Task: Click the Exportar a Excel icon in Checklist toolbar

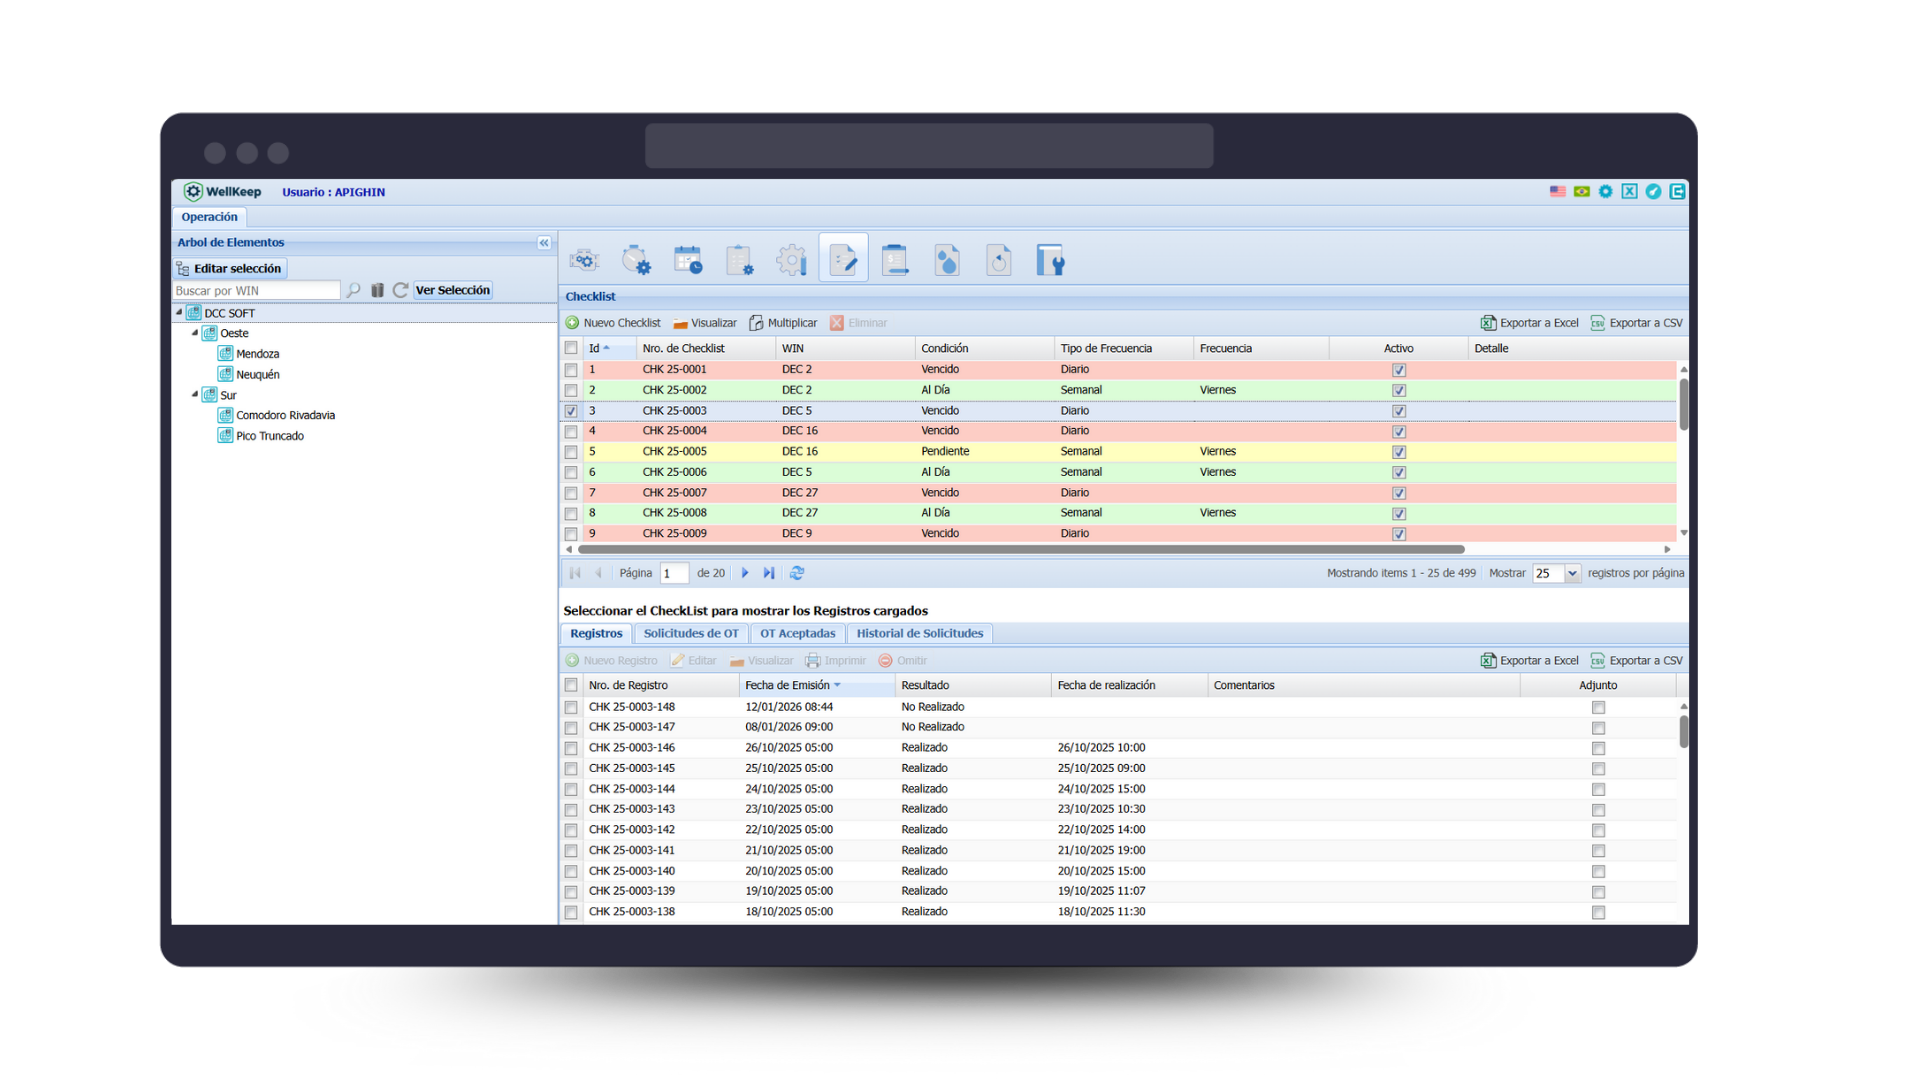Action: pyautogui.click(x=1488, y=323)
